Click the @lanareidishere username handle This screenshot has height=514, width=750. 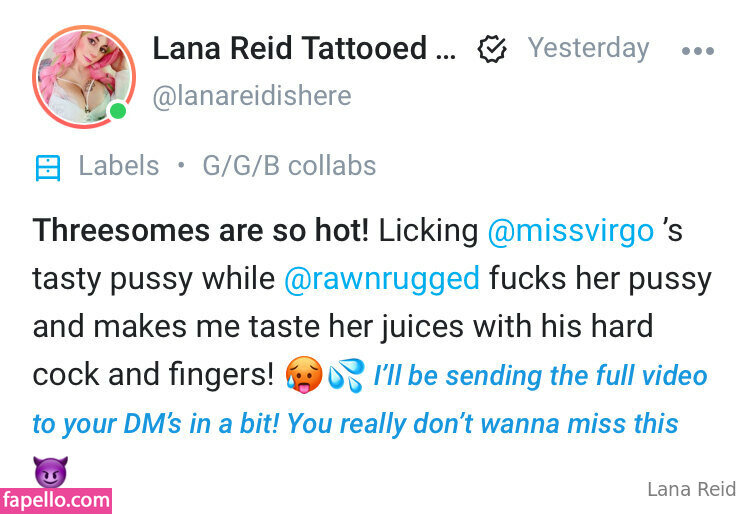(x=251, y=96)
